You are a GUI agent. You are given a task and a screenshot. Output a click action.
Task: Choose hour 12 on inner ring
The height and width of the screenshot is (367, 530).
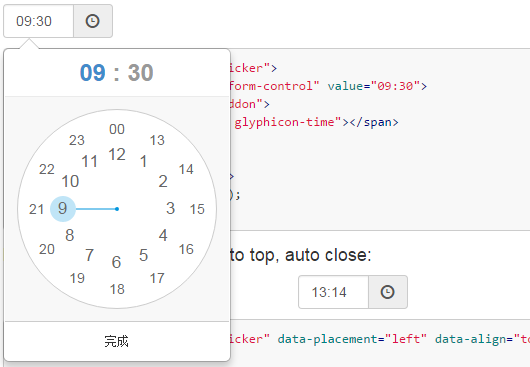(117, 155)
